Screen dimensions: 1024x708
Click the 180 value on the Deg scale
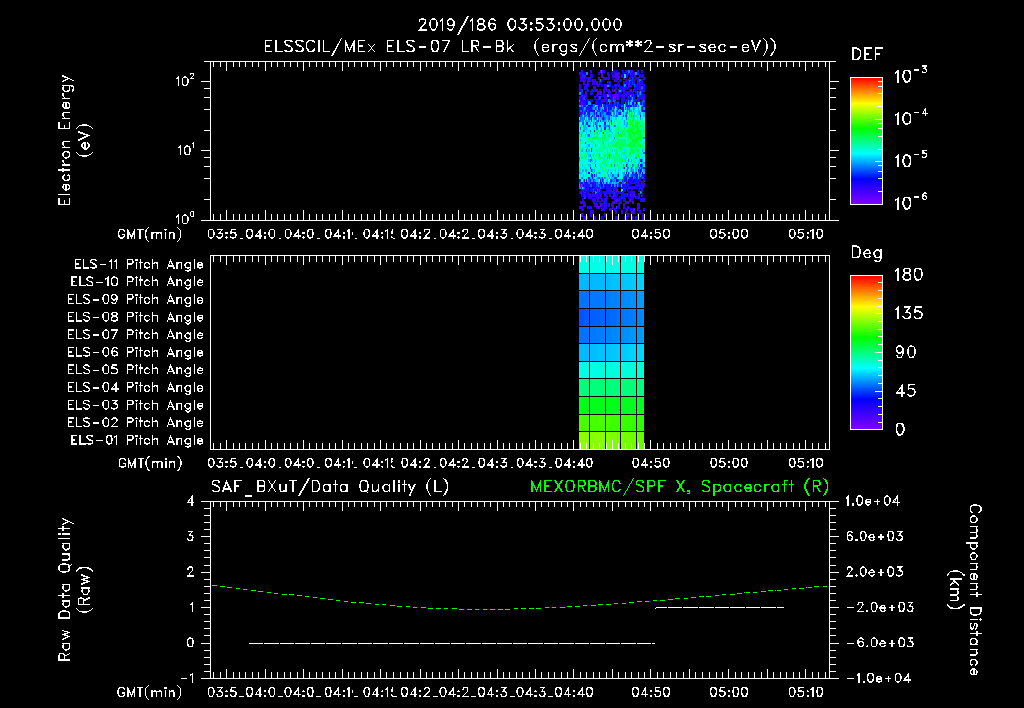[908, 275]
